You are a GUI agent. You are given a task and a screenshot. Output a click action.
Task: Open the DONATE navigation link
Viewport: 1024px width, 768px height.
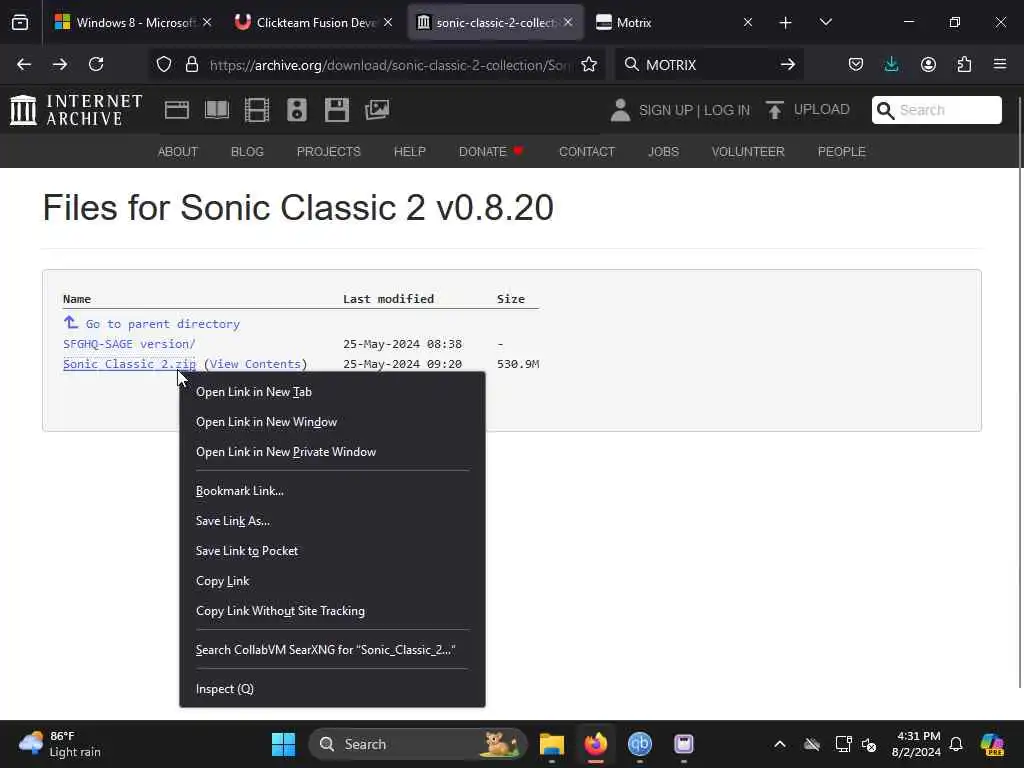[x=490, y=152]
